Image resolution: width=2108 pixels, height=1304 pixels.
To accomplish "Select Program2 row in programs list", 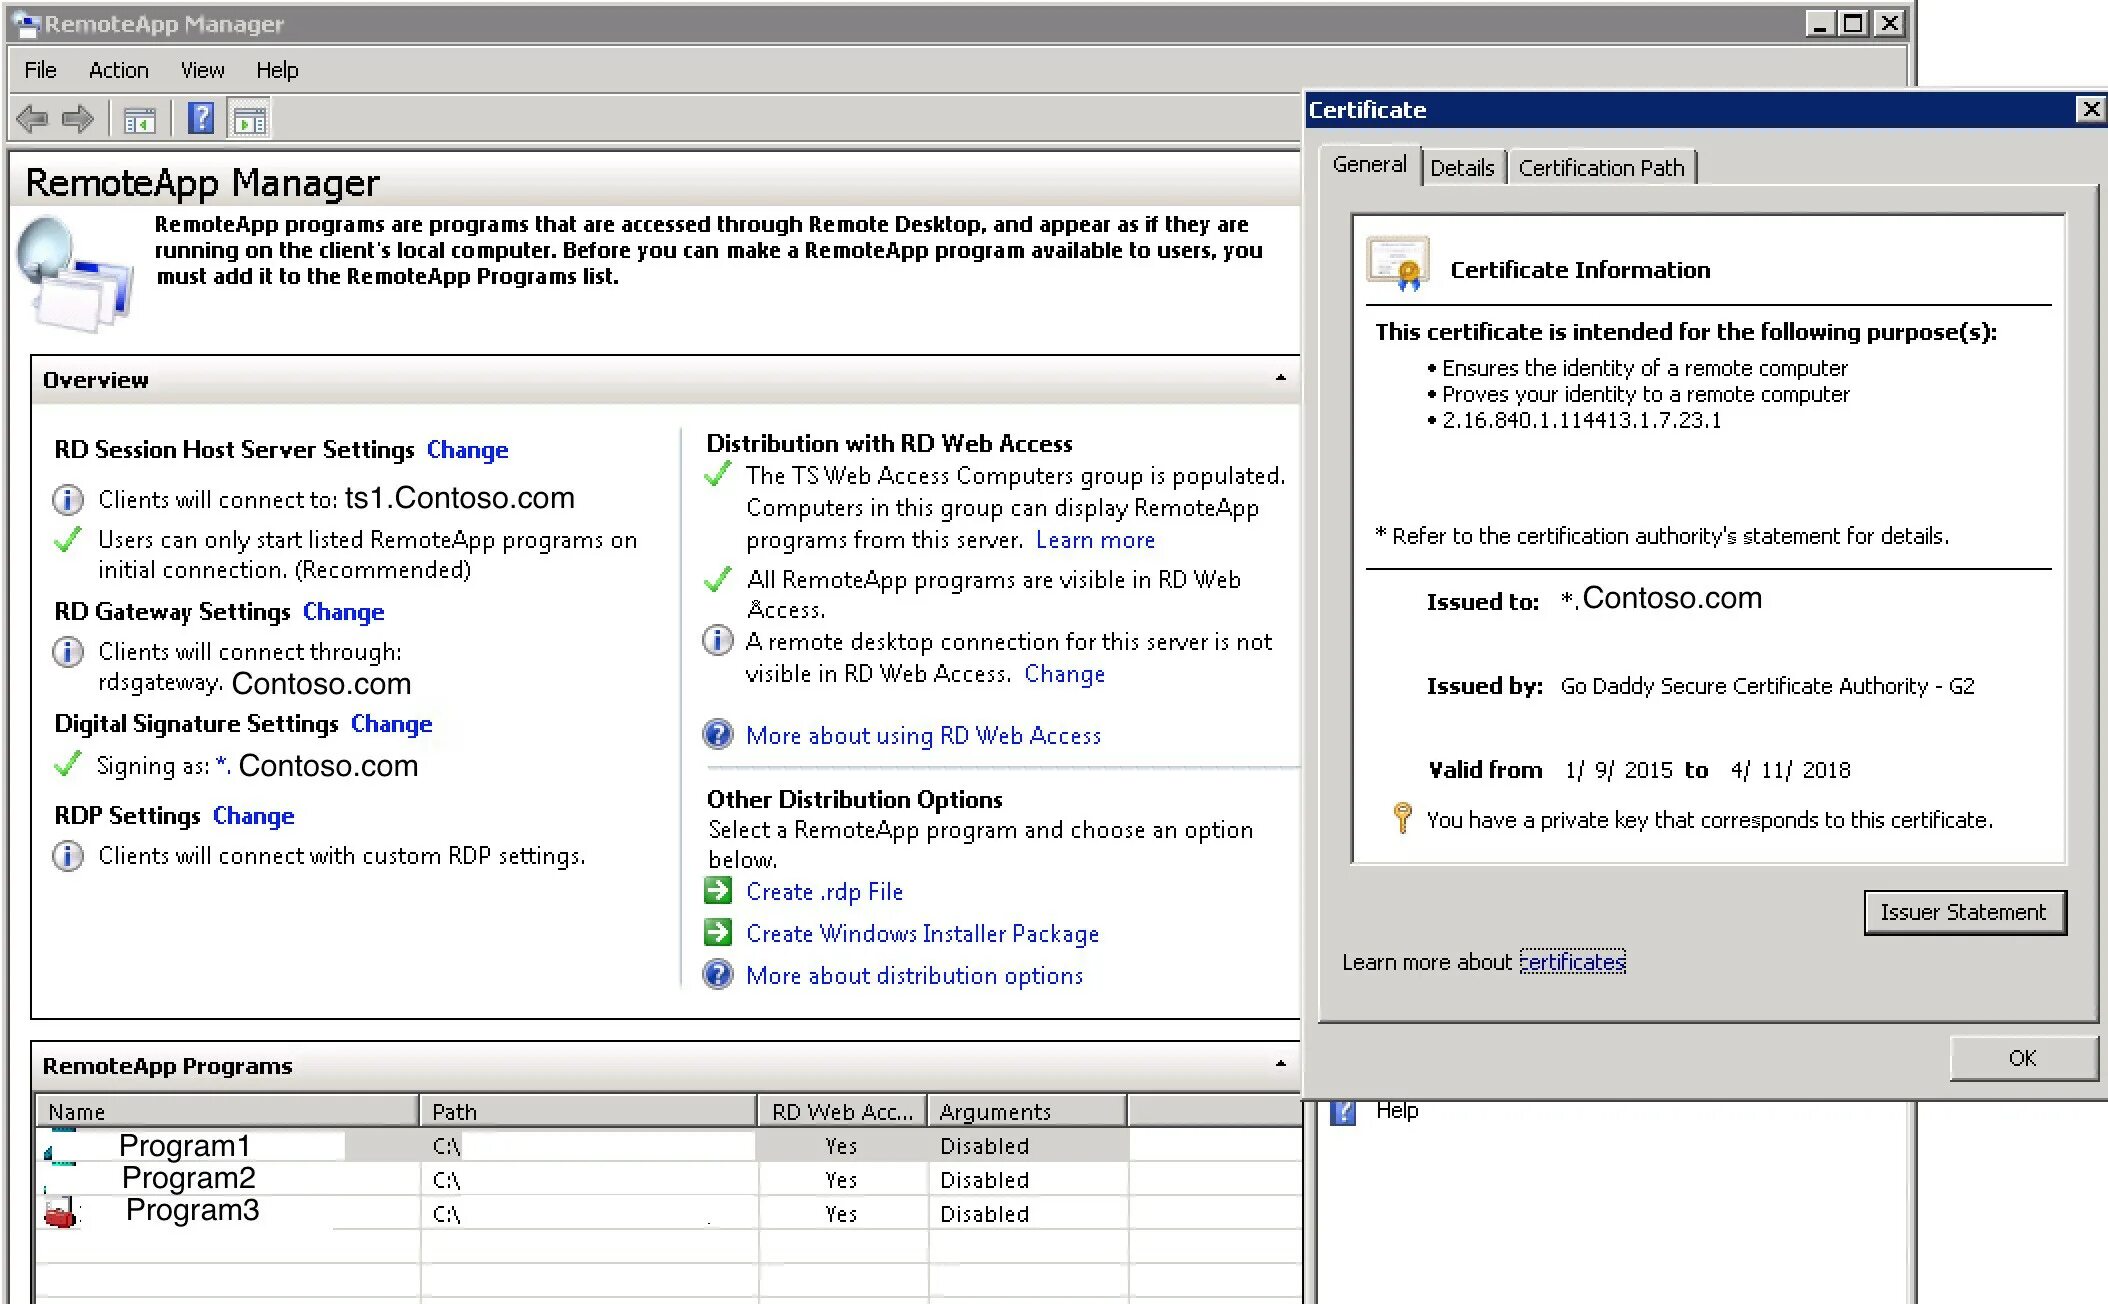I will tap(188, 1179).
